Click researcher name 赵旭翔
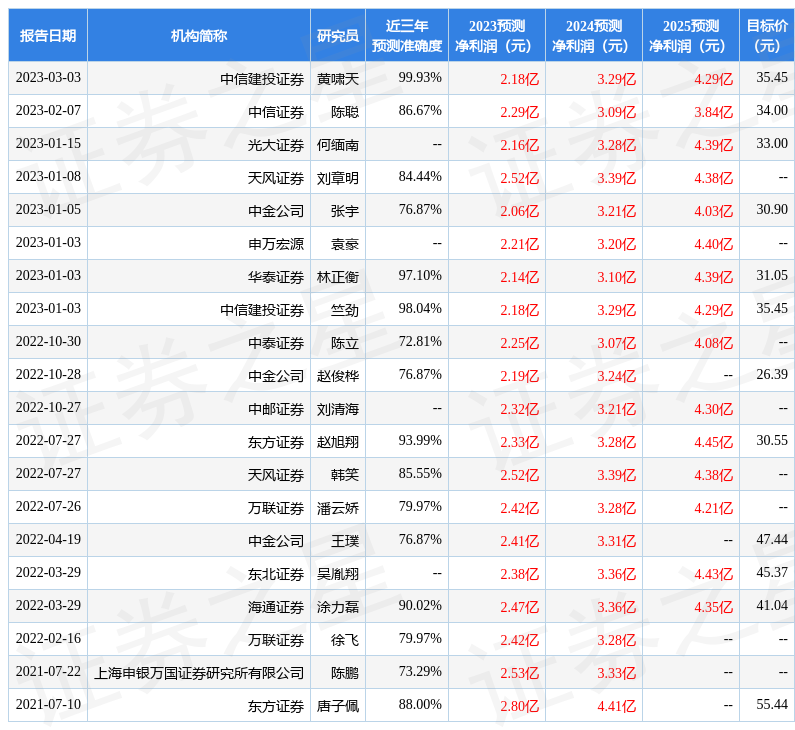This screenshot has height=730, width=795. (338, 442)
